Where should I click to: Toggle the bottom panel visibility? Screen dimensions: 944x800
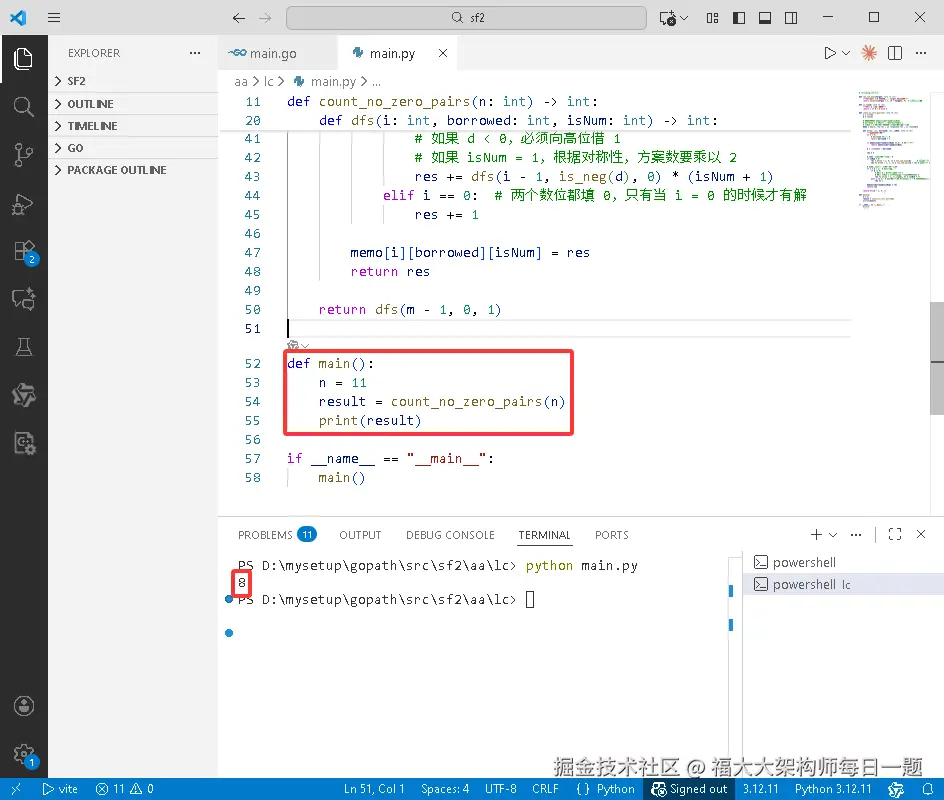pos(765,18)
